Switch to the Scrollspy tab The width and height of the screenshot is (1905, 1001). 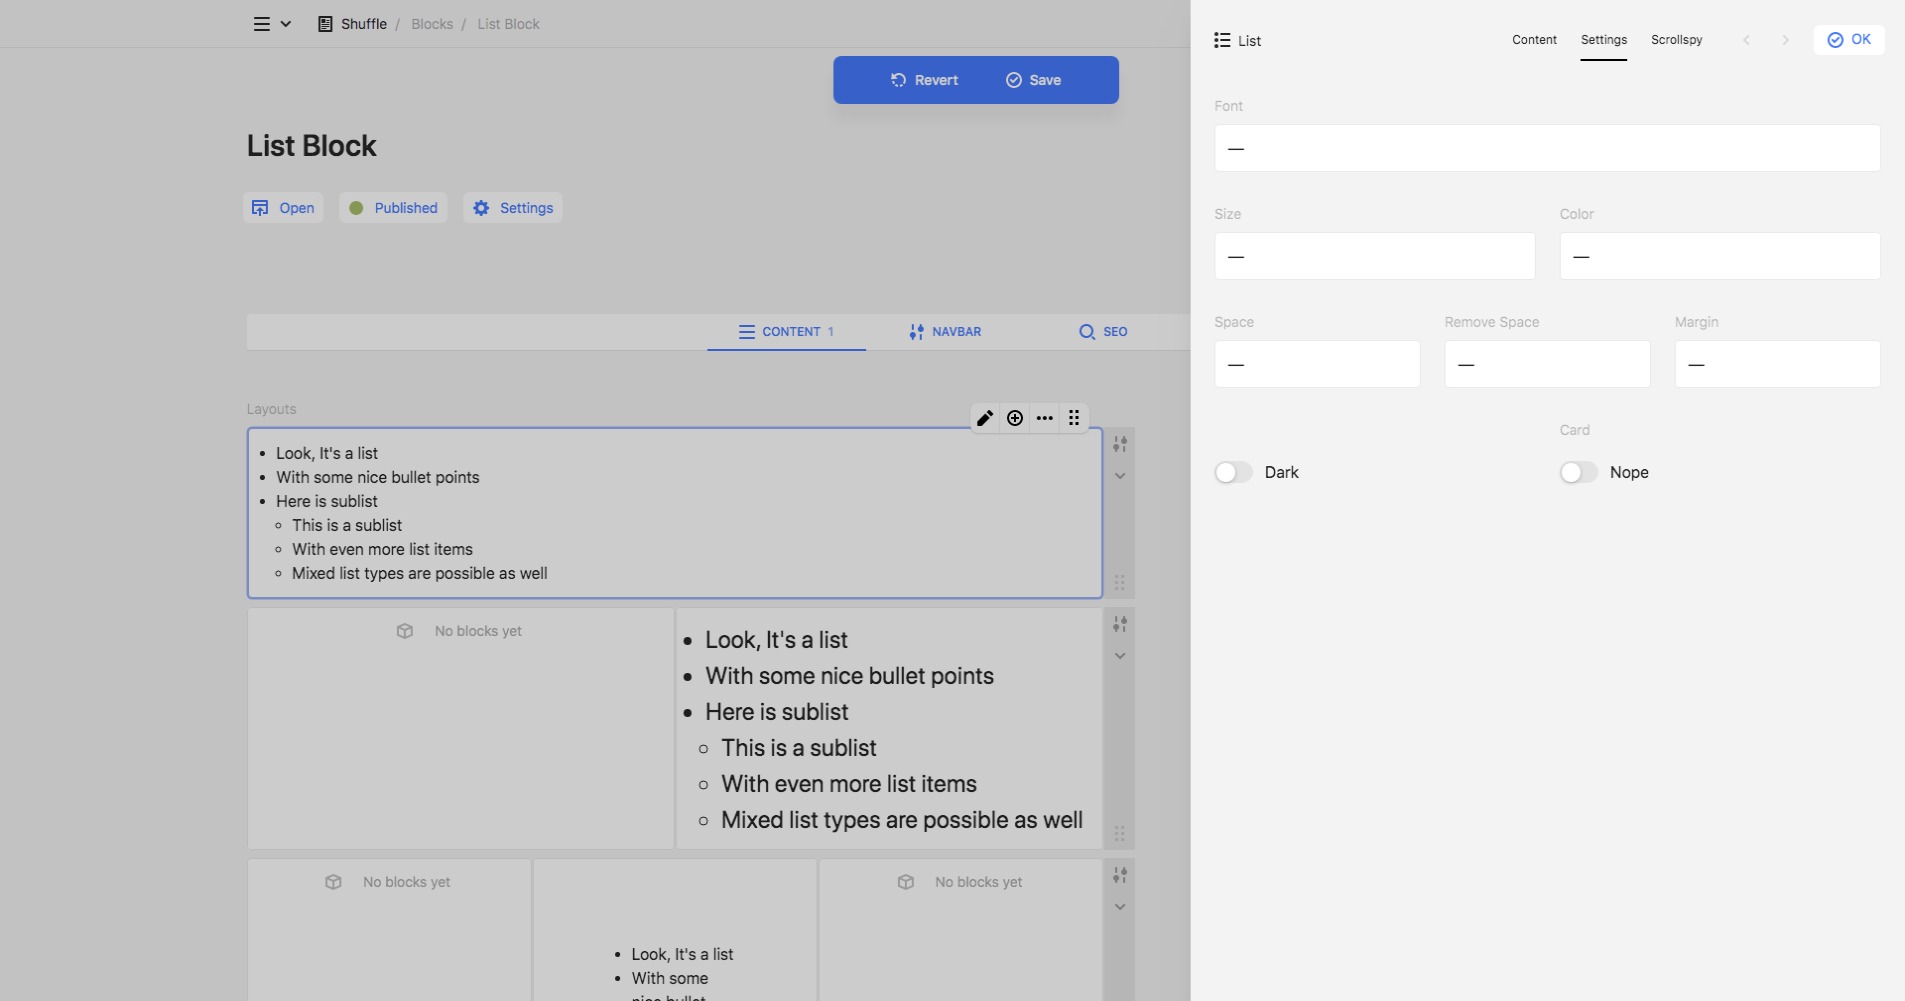[1676, 40]
